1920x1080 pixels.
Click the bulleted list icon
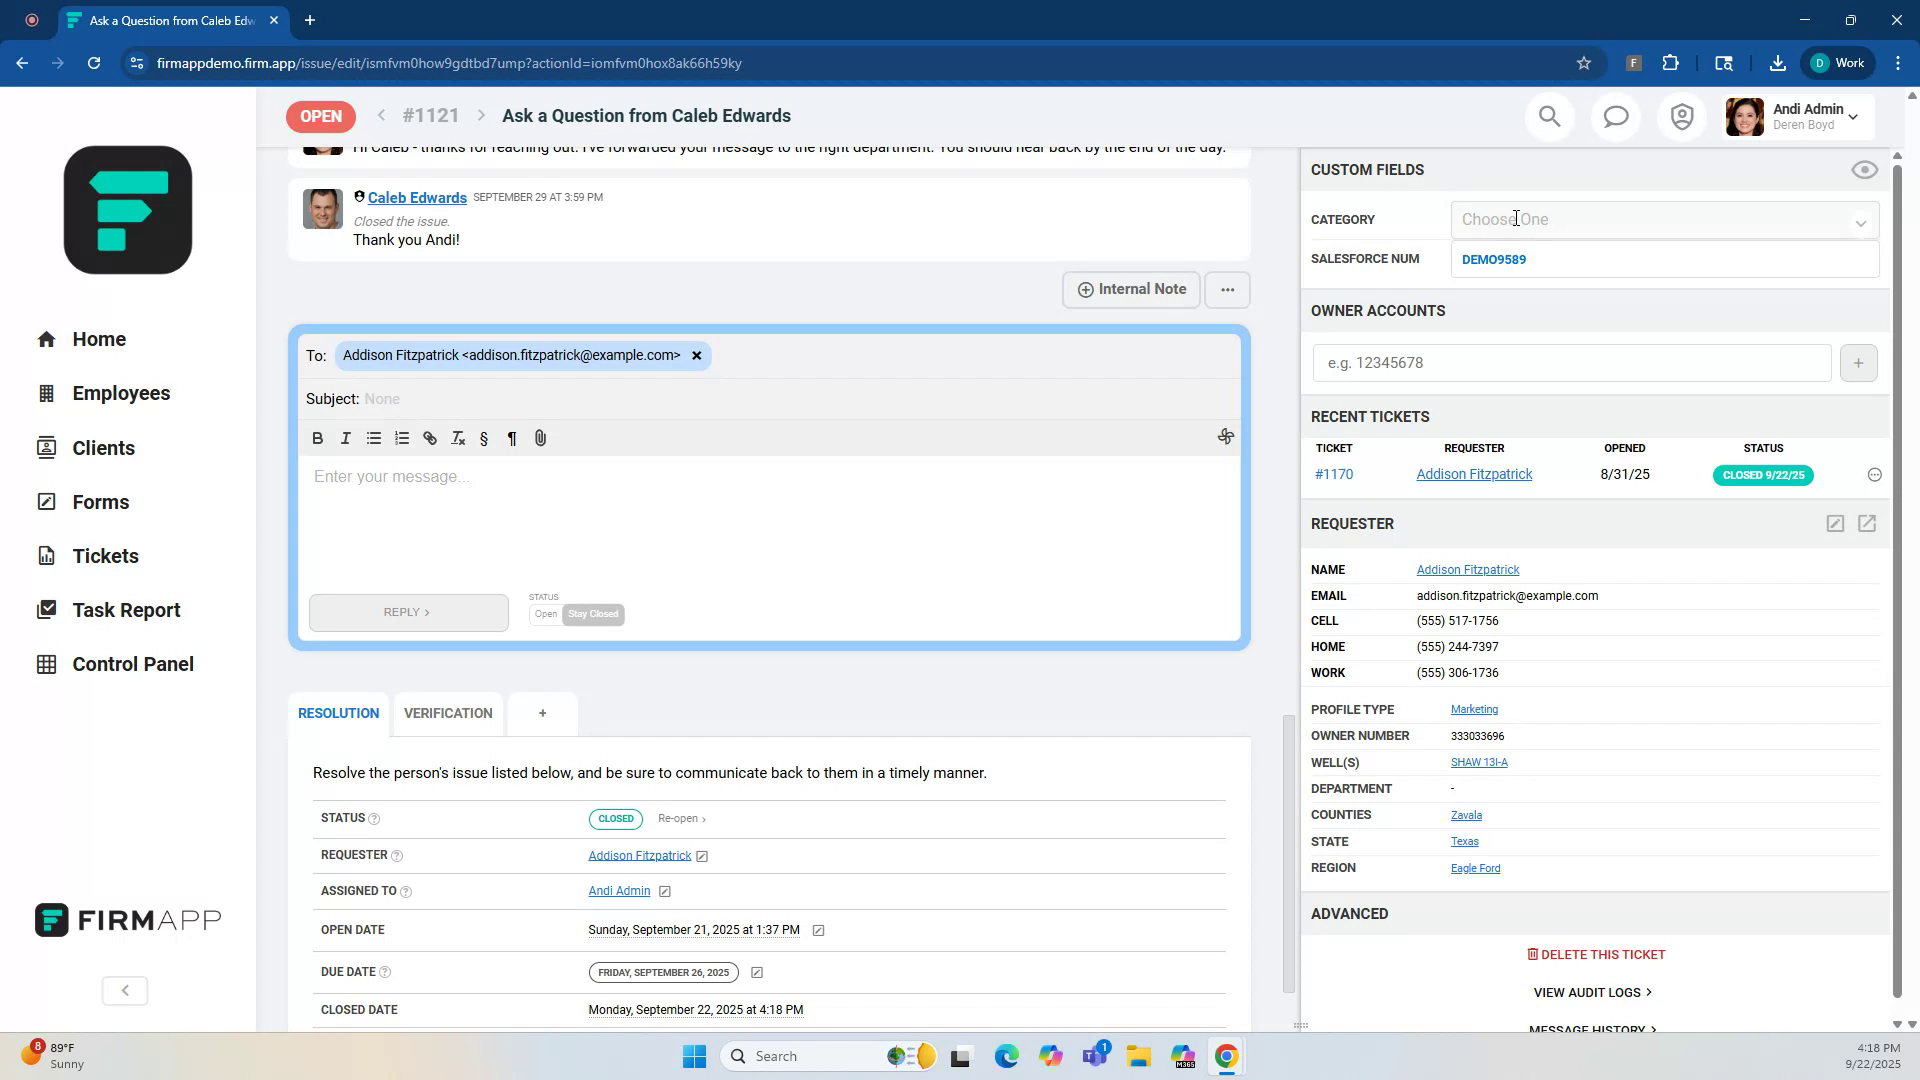pyautogui.click(x=373, y=438)
